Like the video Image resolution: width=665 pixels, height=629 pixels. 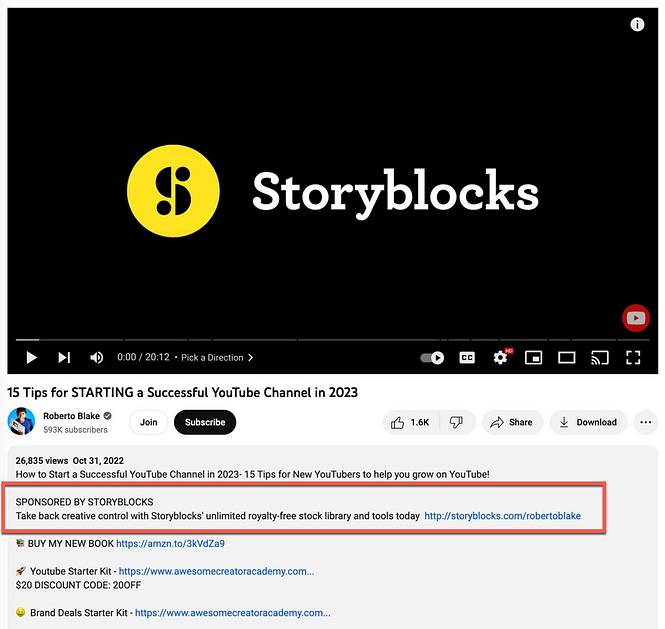click(410, 422)
